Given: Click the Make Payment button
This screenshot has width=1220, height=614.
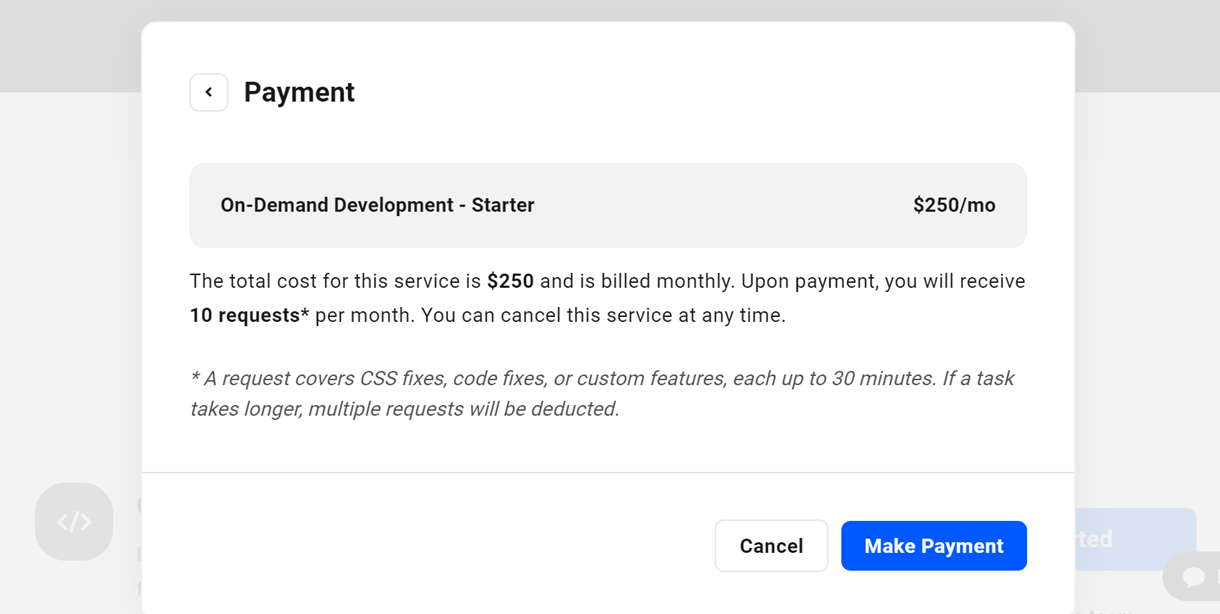Looking at the screenshot, I should 933,546.
